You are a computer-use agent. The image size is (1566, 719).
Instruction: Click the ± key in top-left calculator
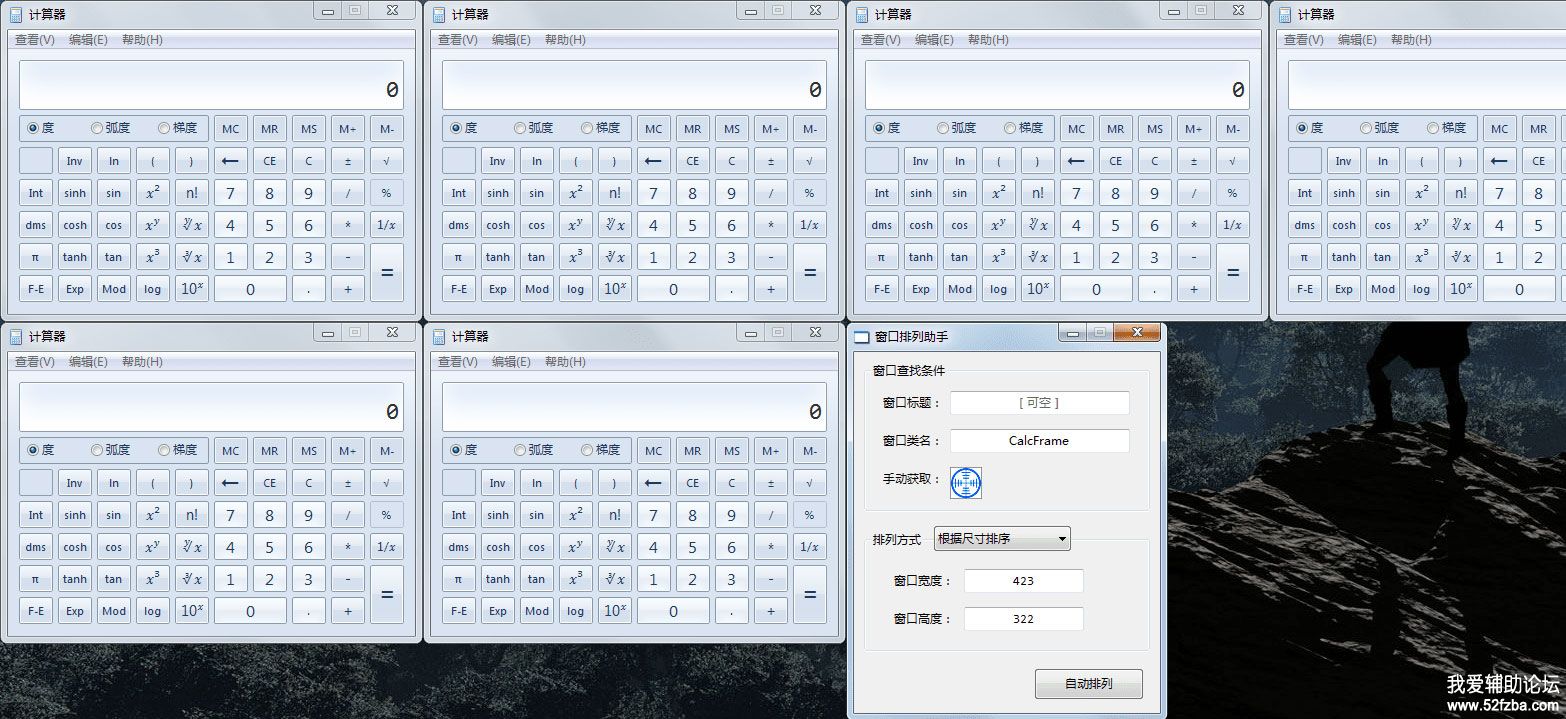click(x=347, y=161)
